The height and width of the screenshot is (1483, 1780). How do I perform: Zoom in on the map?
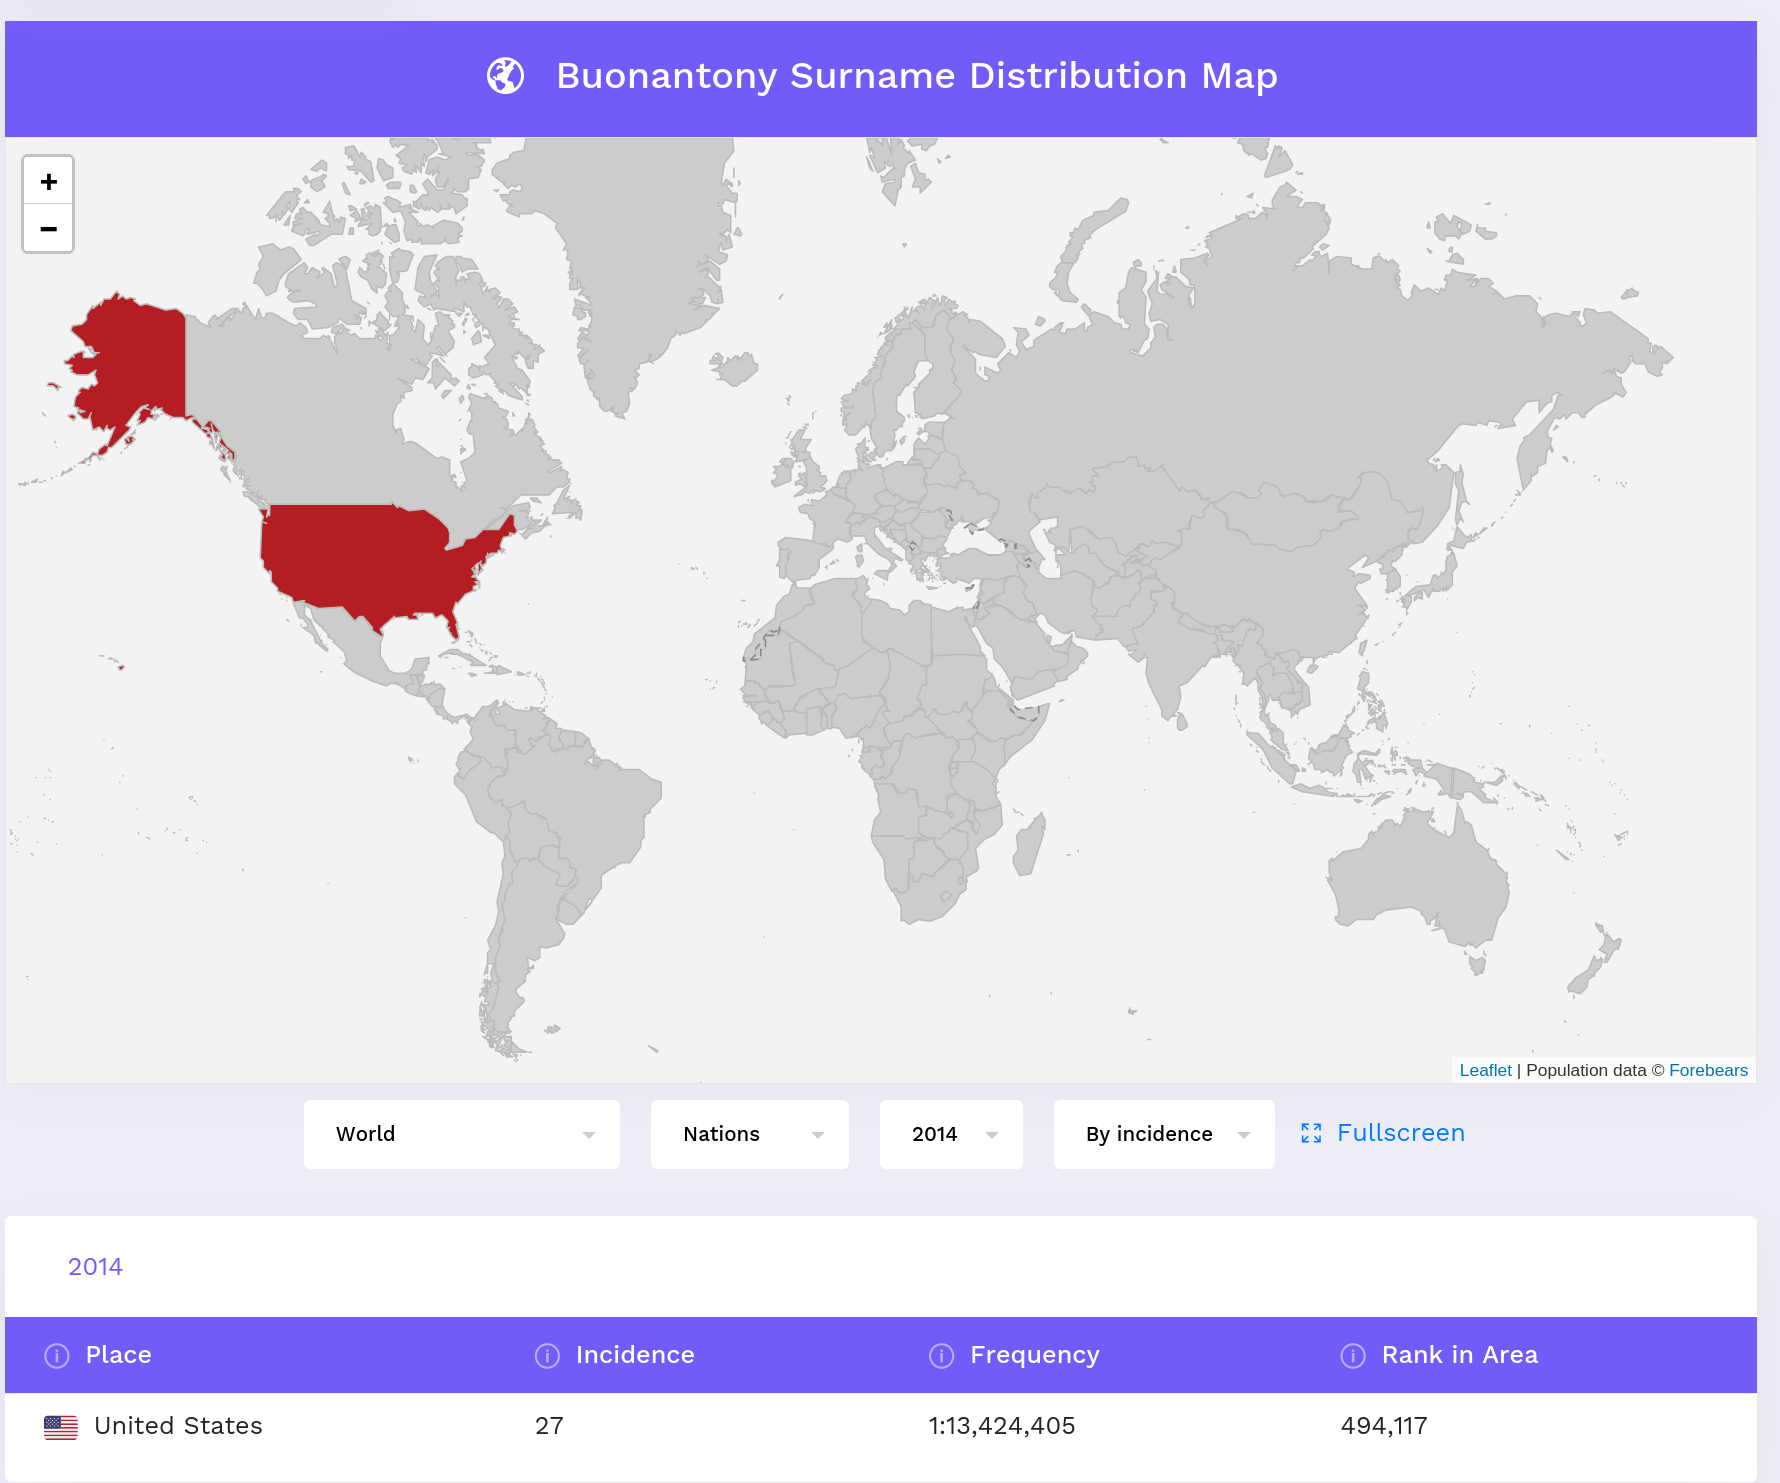pos(48,181)
